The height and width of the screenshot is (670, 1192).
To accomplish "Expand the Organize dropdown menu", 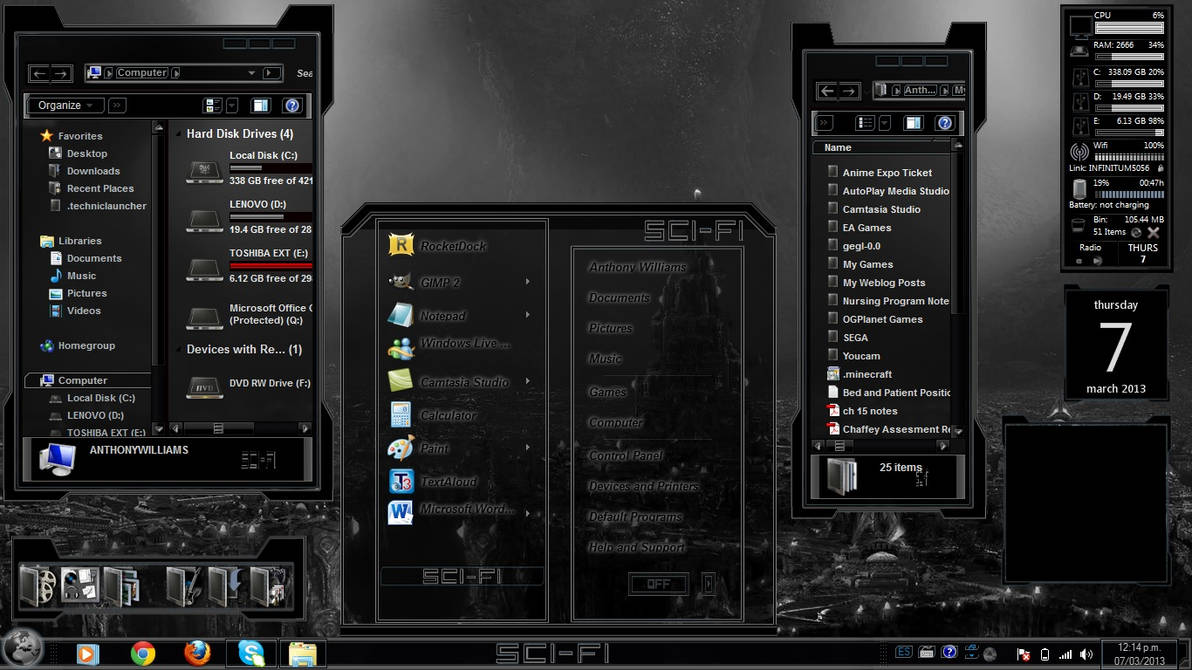I will pyautogui.click(x=65, y=106).
